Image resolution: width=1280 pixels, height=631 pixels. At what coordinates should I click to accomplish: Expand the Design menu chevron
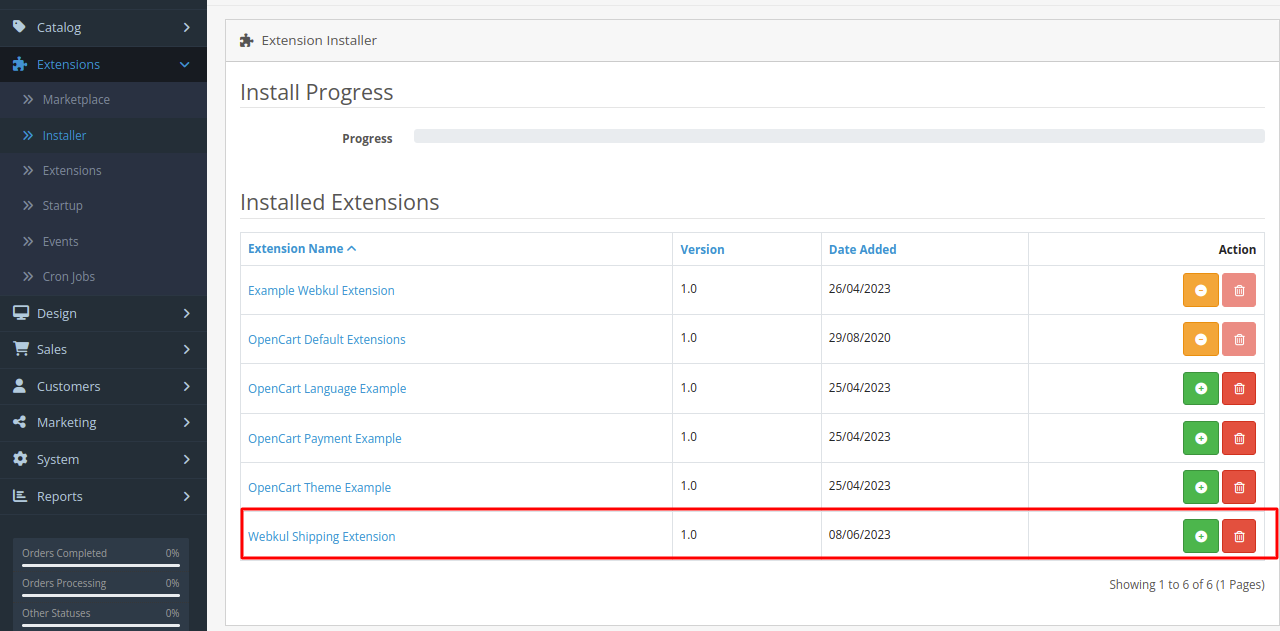tap(186, 313)
